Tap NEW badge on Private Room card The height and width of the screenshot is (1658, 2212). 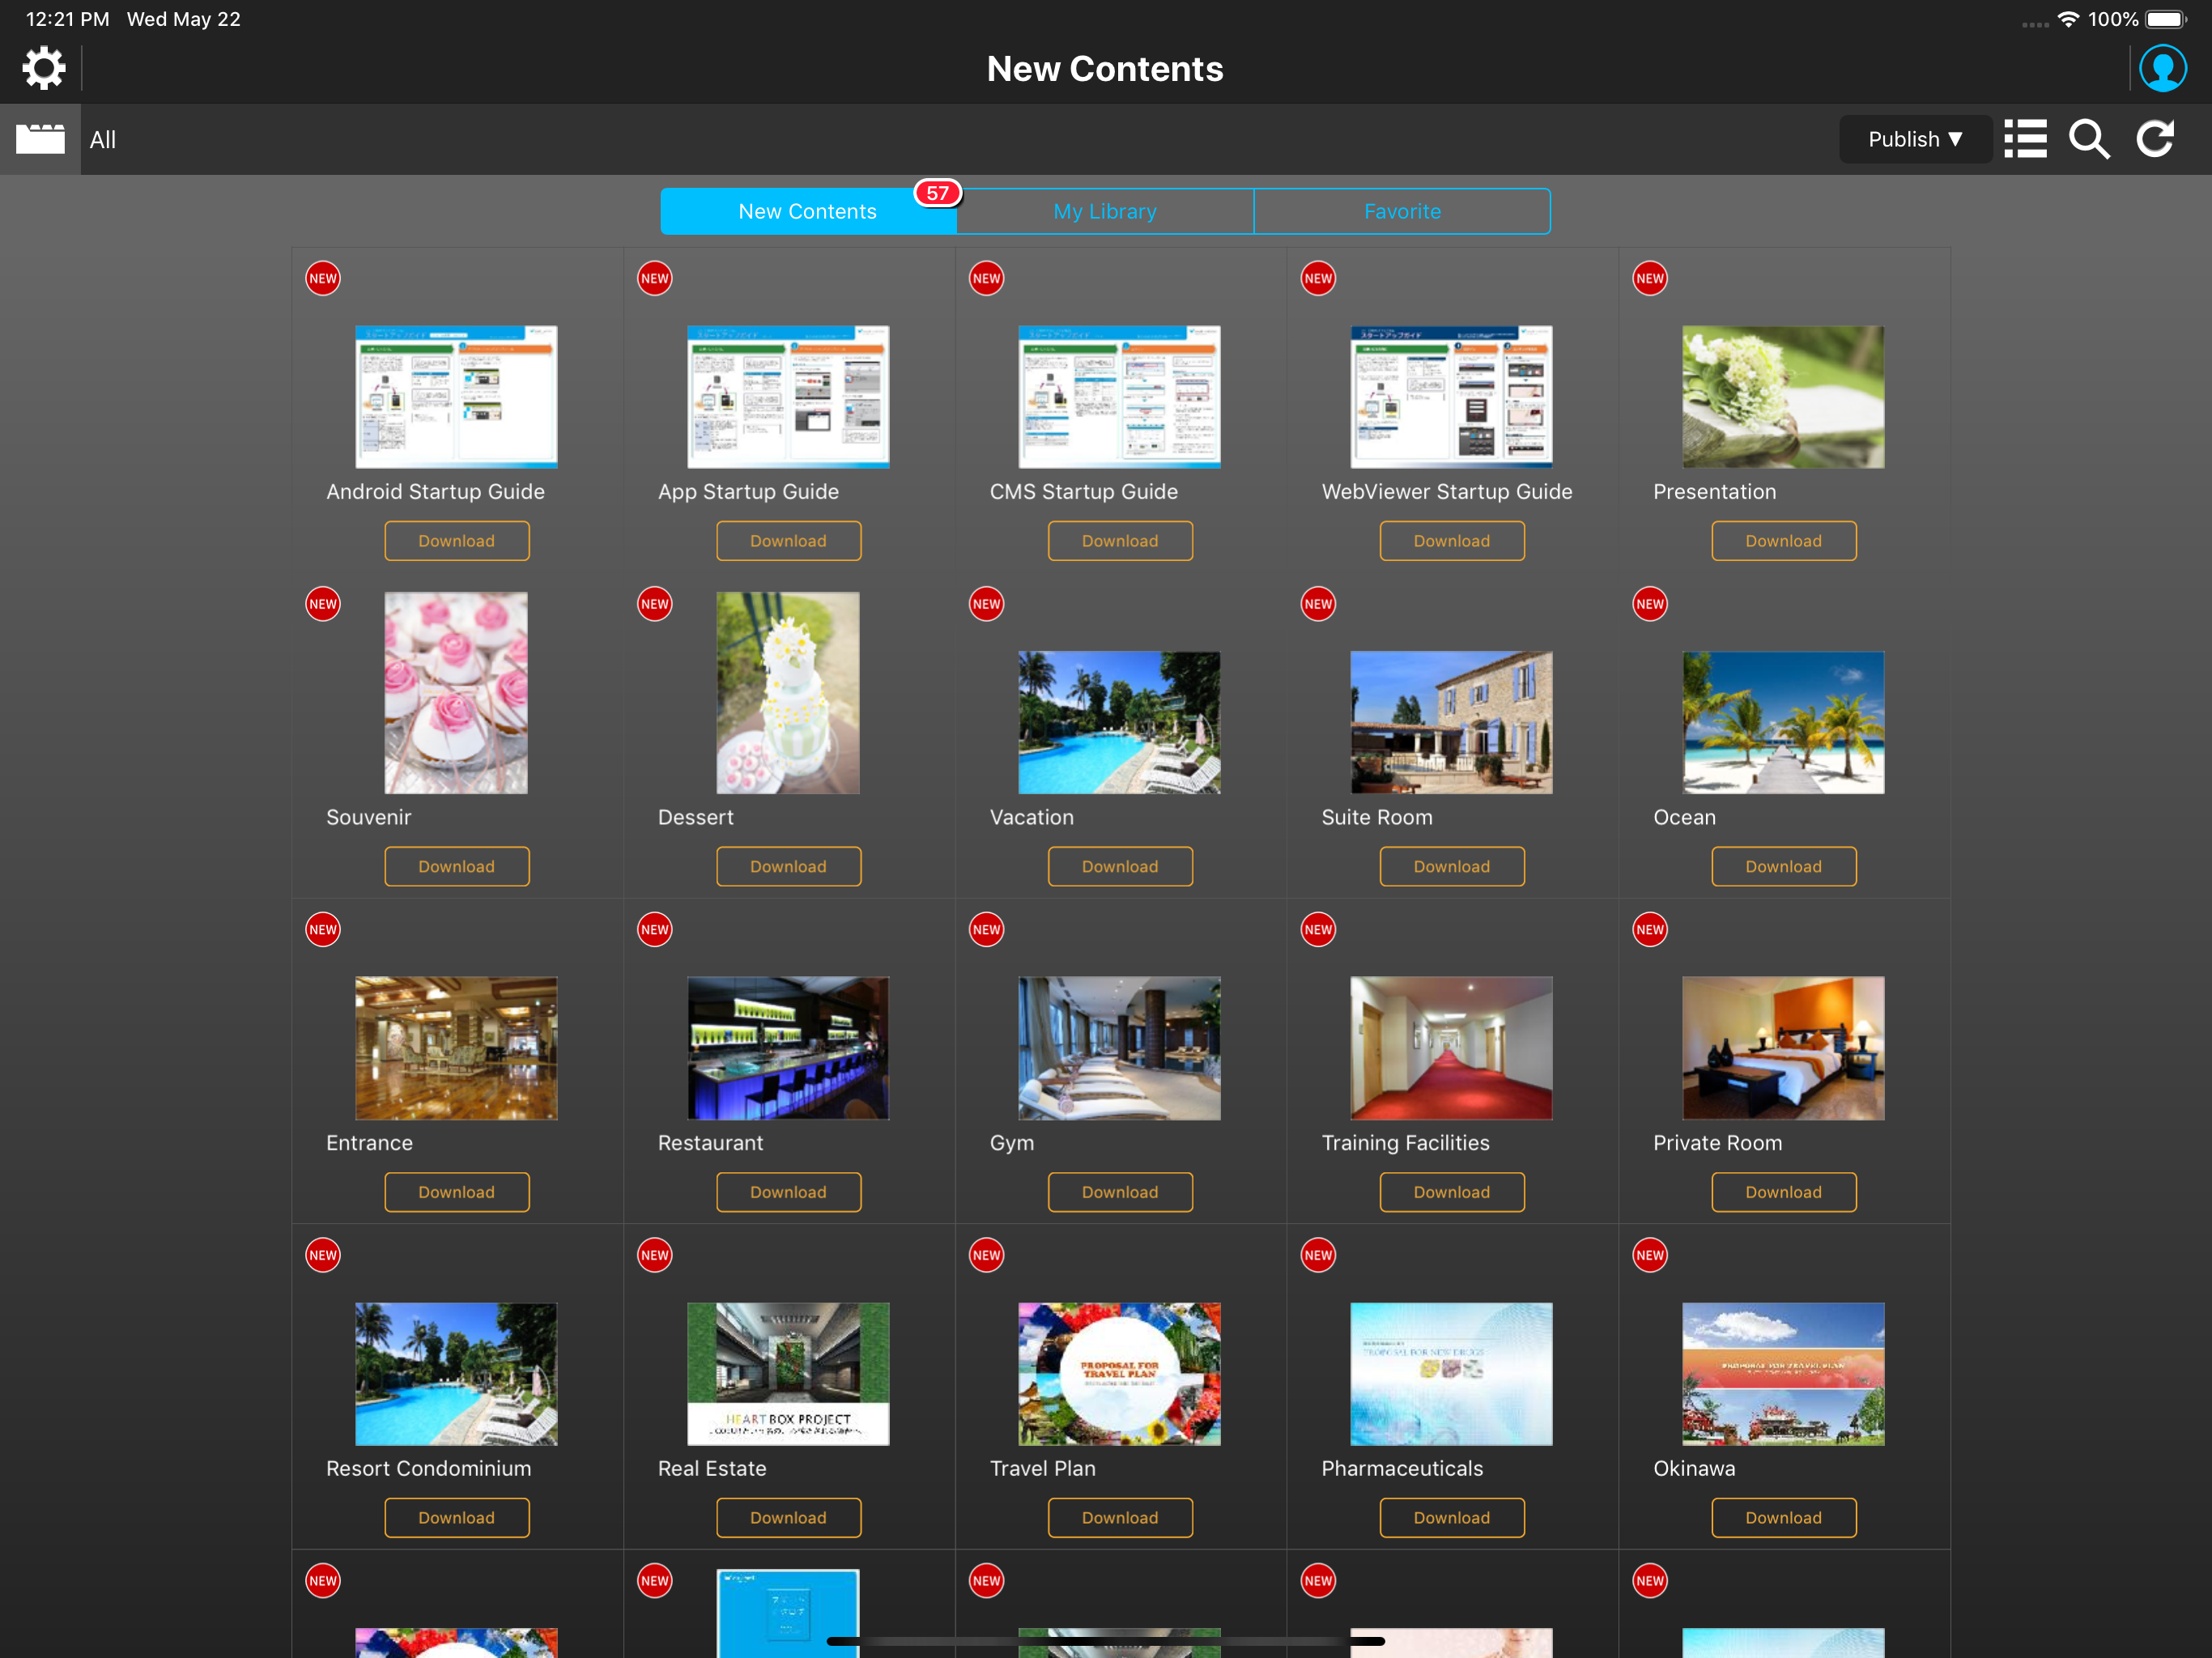[1649, 929]
